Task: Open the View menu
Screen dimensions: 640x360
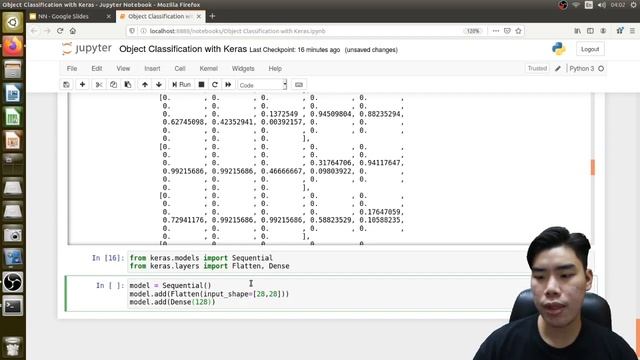Action: tap(123, 69)
